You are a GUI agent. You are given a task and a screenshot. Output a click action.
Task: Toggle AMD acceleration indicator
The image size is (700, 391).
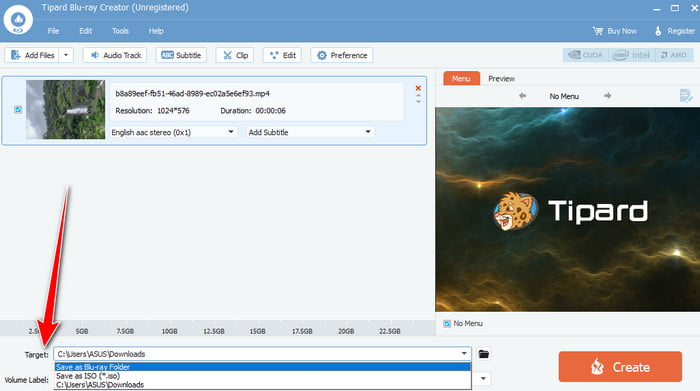tap(674, 55)
